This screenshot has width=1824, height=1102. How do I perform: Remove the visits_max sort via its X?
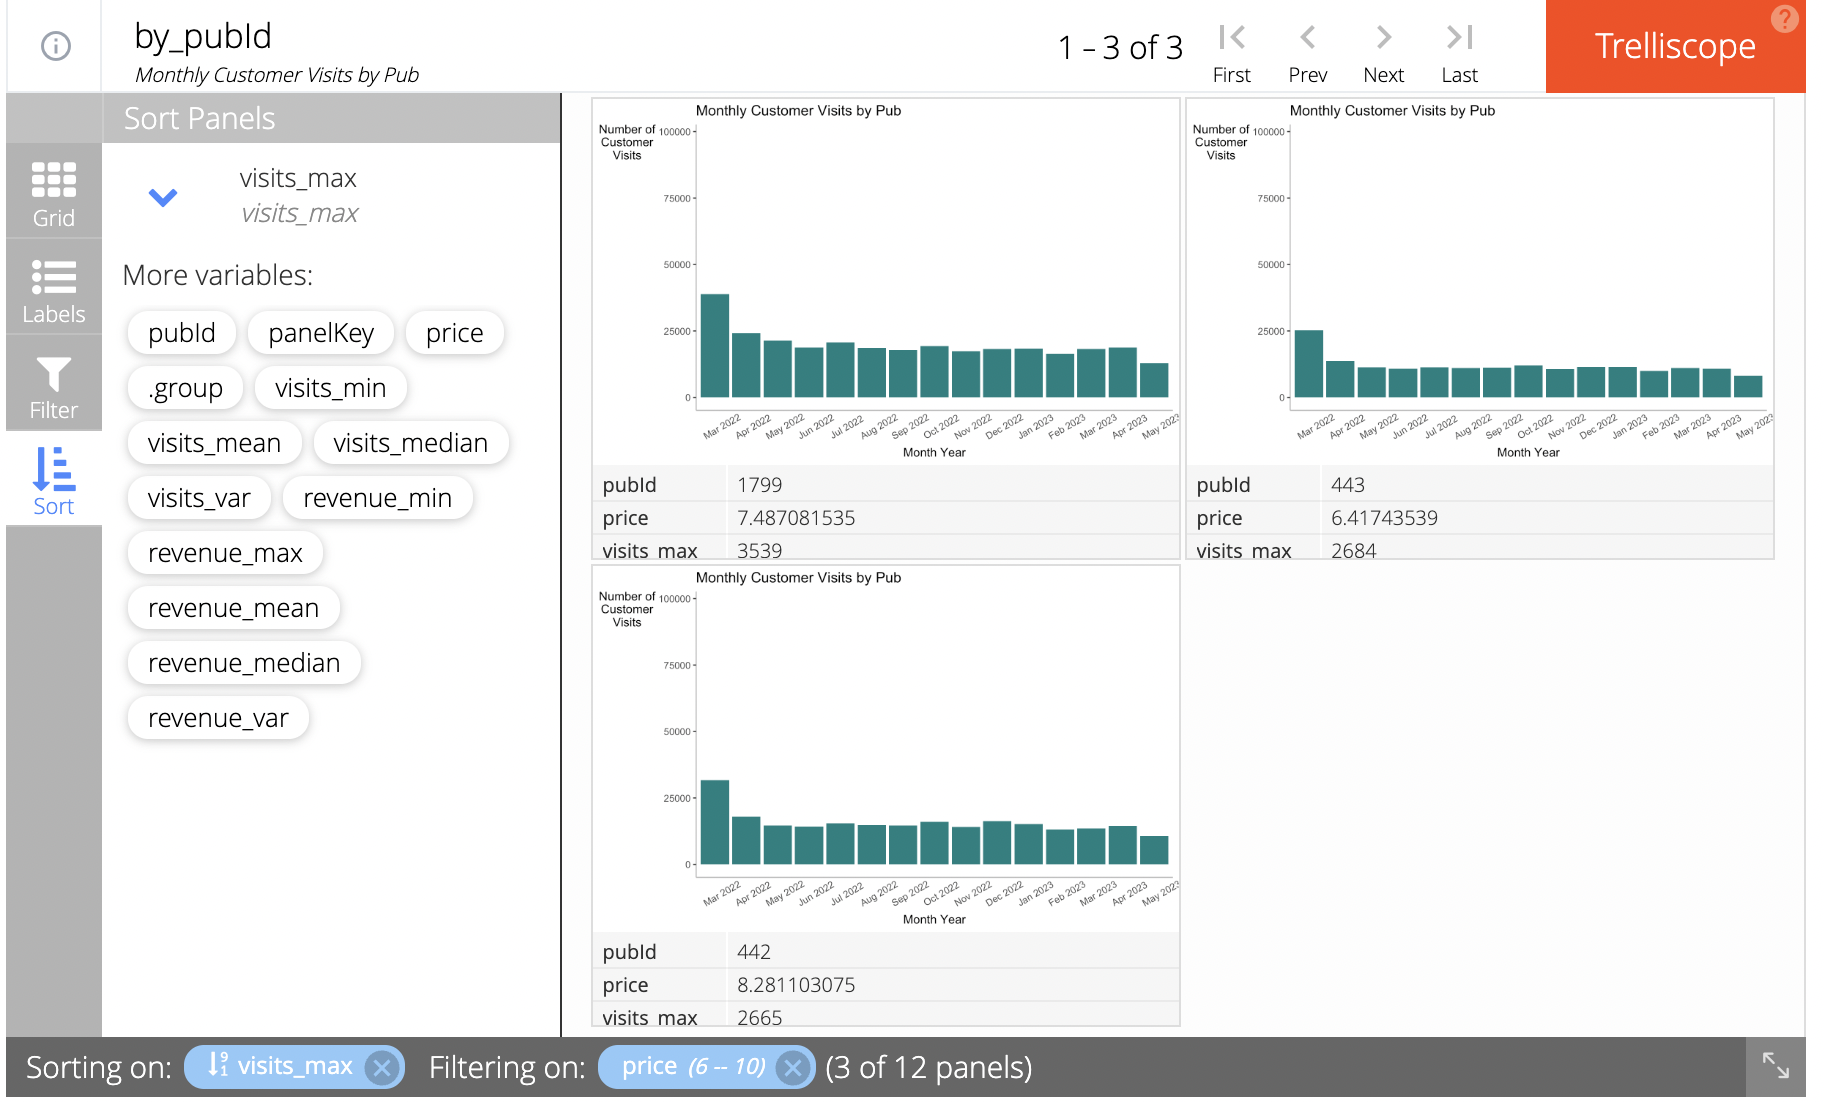click(x=382, y=1068)
